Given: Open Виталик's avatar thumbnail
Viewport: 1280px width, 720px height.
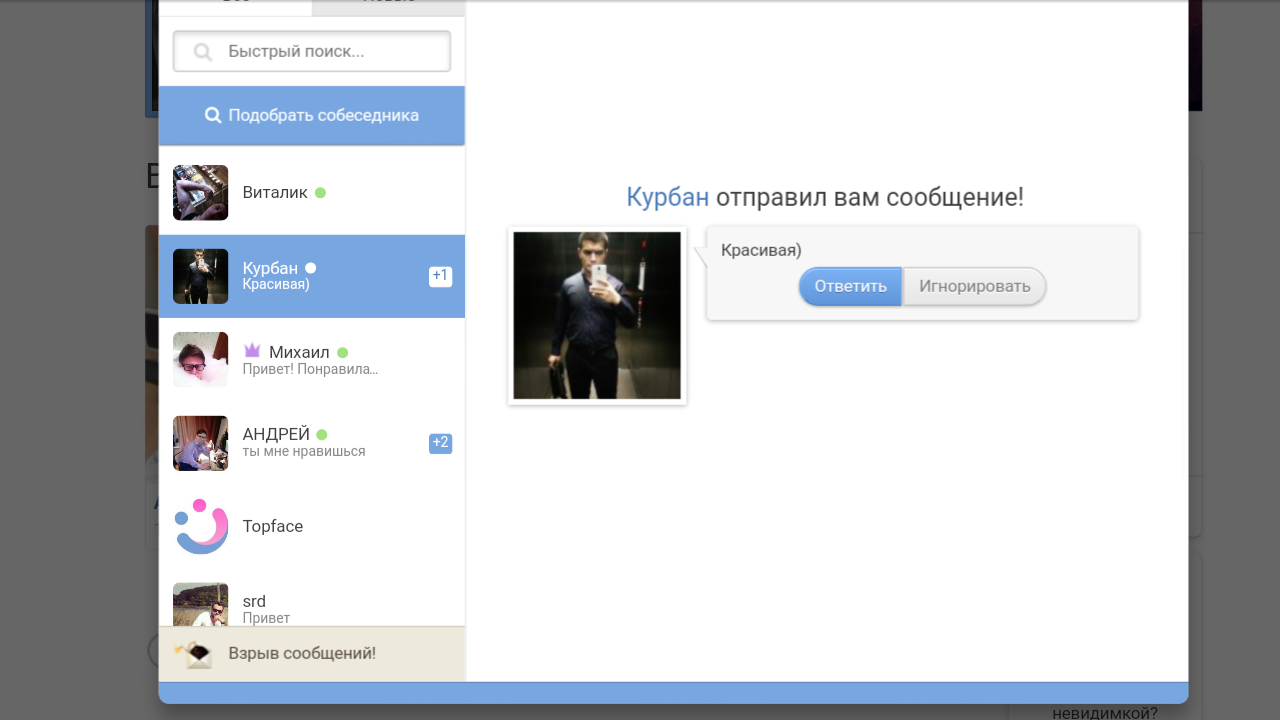Looking at the screenshot, I should [200, 193].
